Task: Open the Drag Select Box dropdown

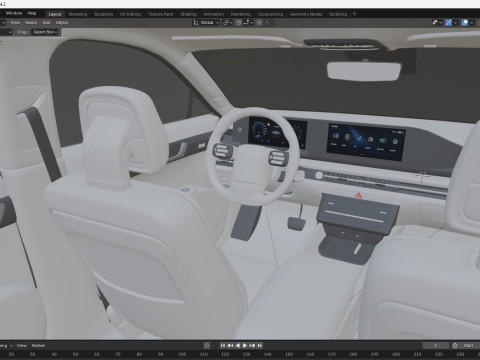Action: pos(45,32)
